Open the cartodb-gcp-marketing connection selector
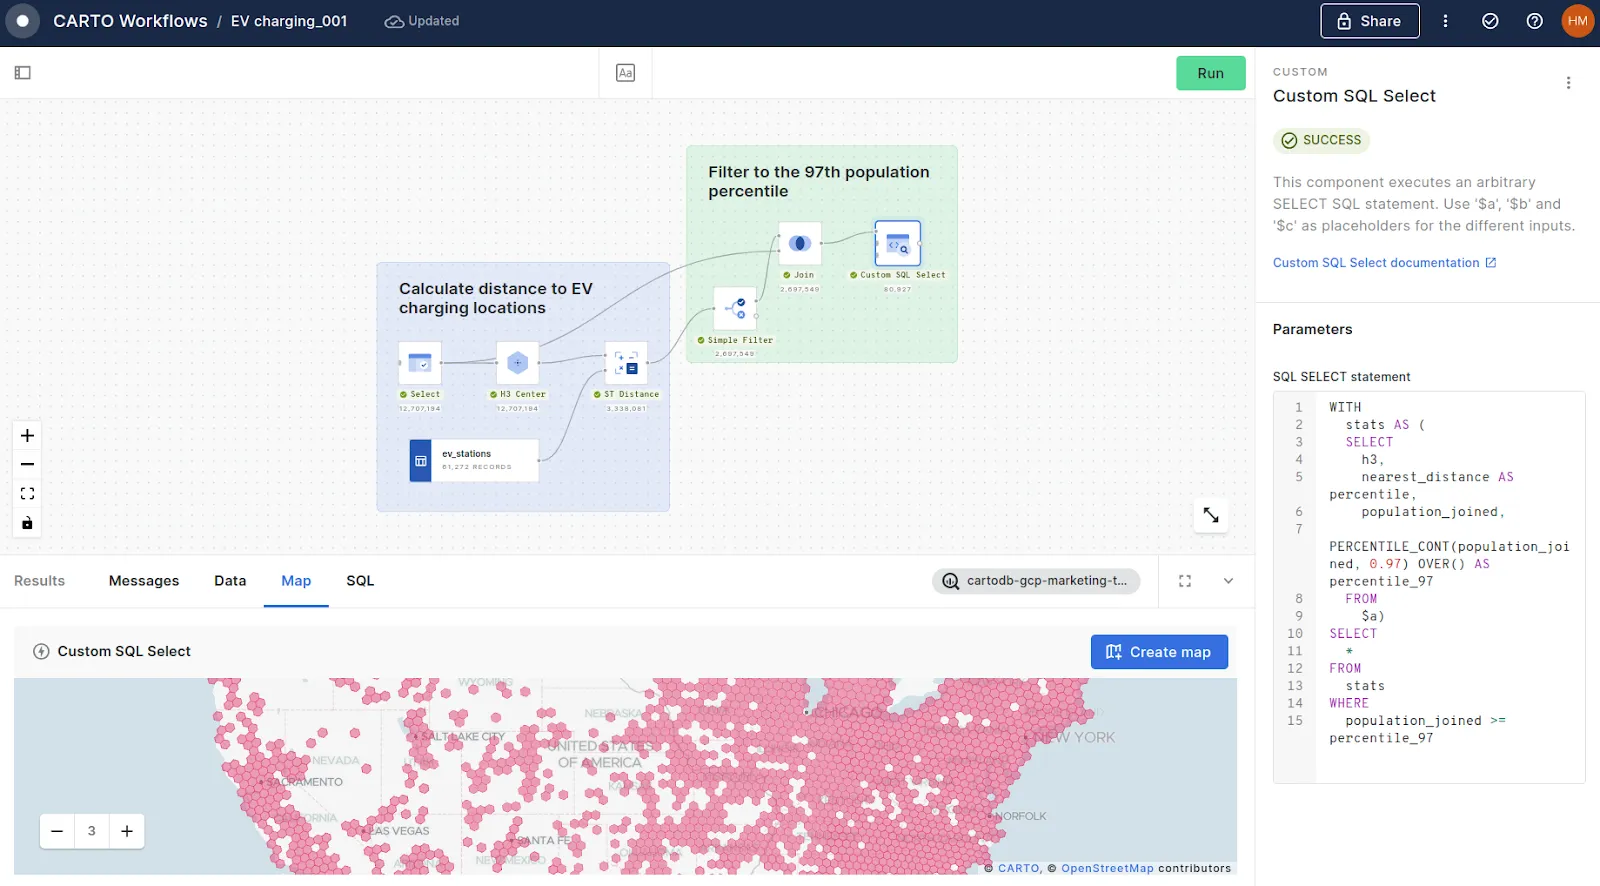 [x=1036, y=581]
